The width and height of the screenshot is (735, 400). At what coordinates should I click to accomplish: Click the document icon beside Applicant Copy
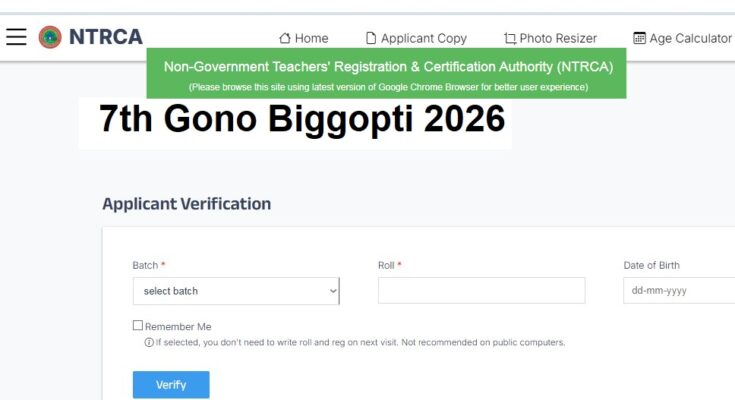371,38
